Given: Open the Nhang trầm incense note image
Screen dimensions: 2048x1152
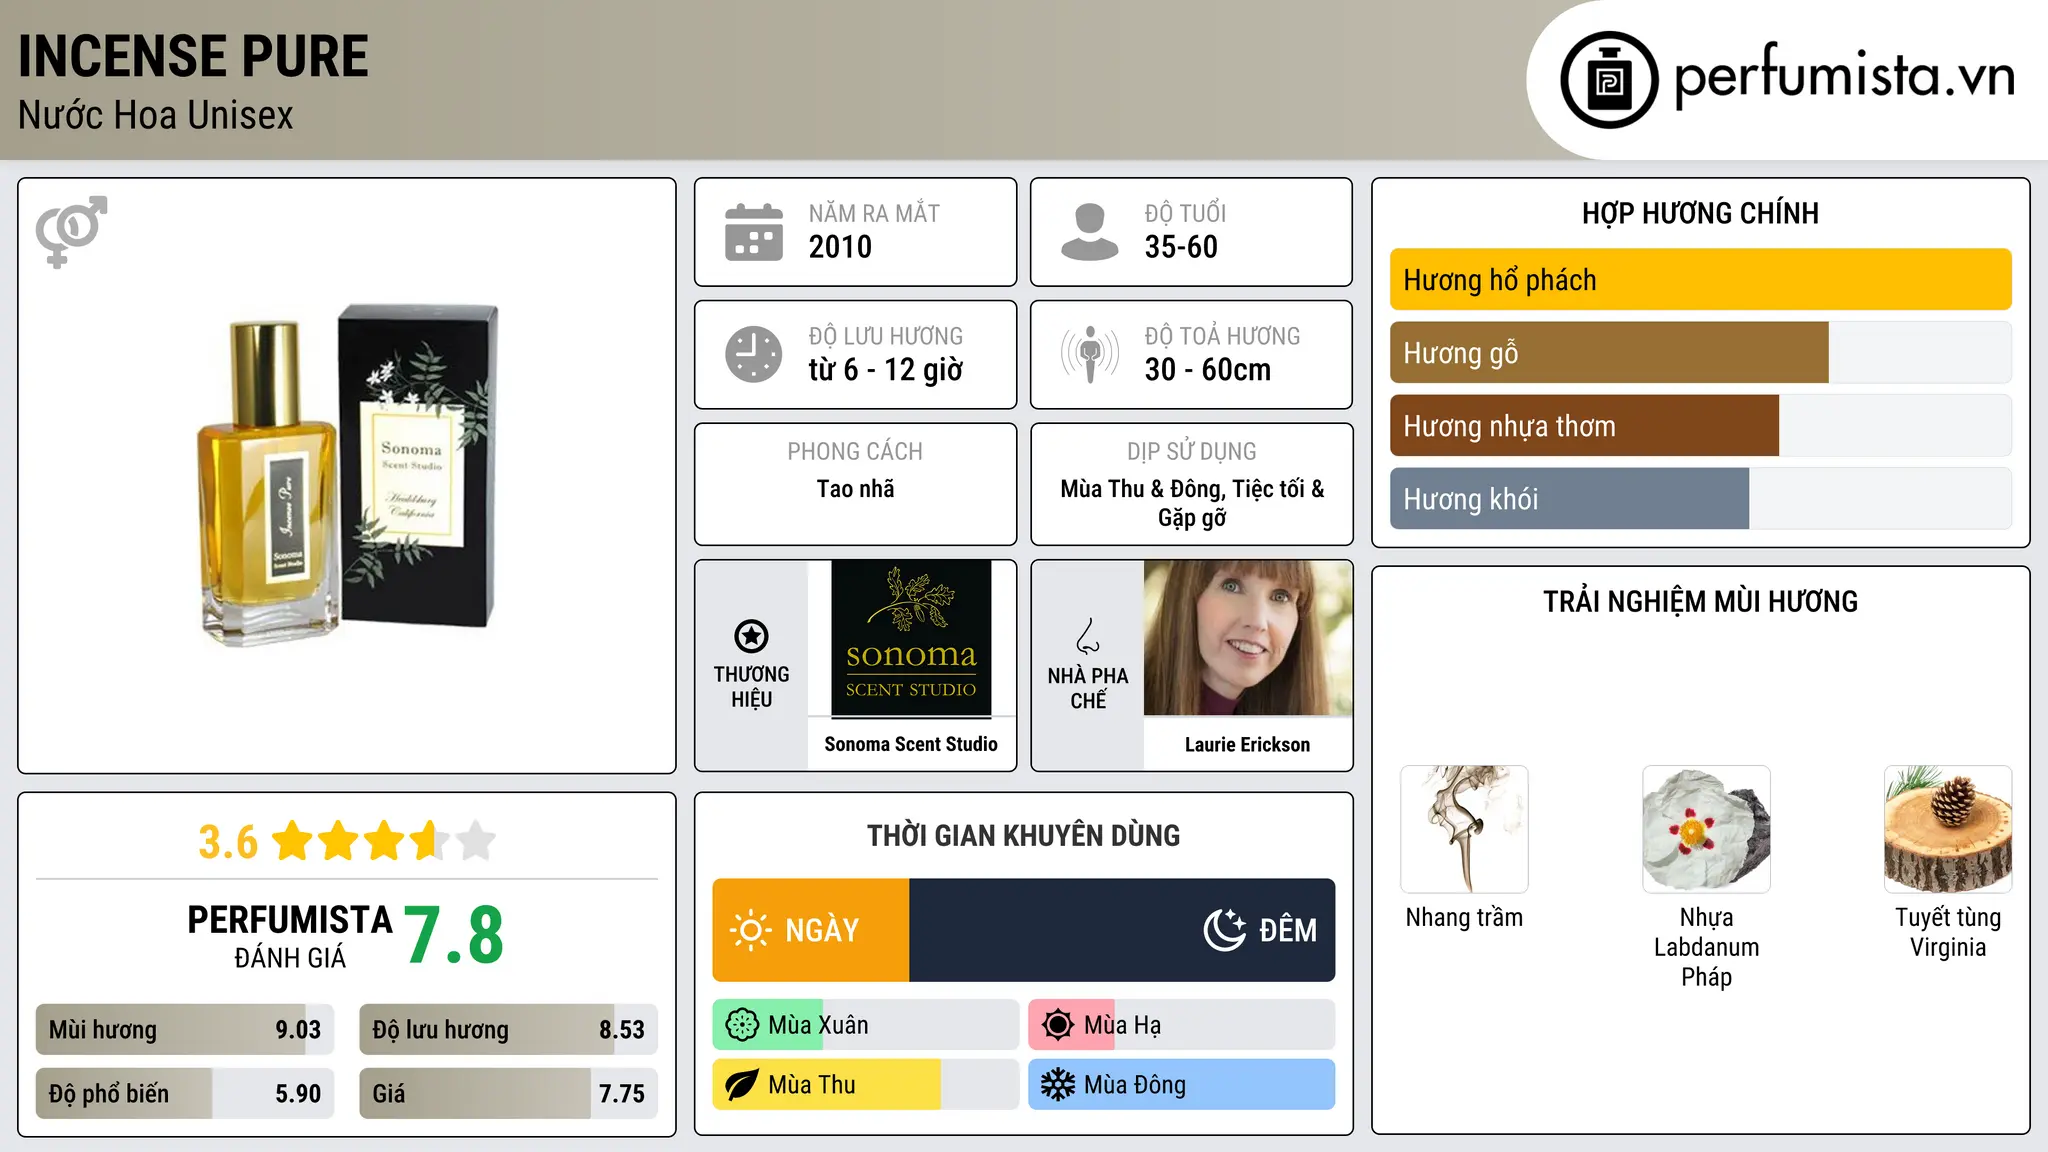Looking at the screenshot, I should click(x=1464, y=829).
